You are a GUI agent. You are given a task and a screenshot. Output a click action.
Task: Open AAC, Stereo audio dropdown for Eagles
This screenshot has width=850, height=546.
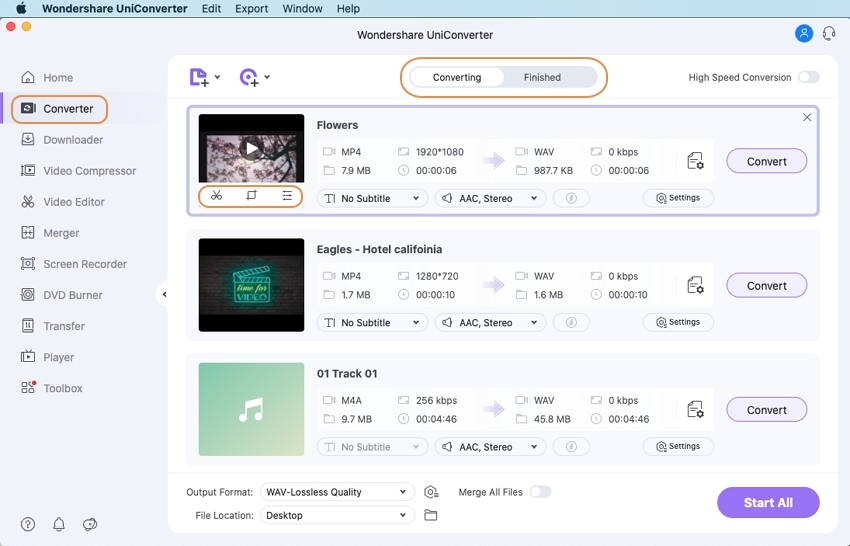point(490,323)
